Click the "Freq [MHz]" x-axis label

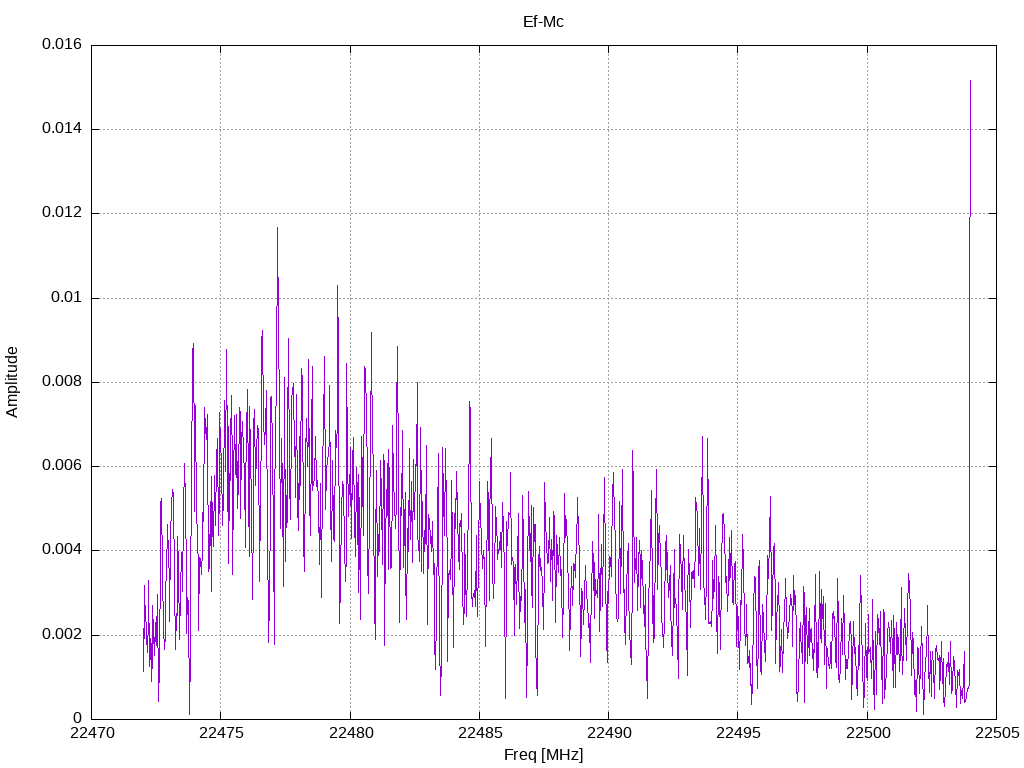[543, 755]
